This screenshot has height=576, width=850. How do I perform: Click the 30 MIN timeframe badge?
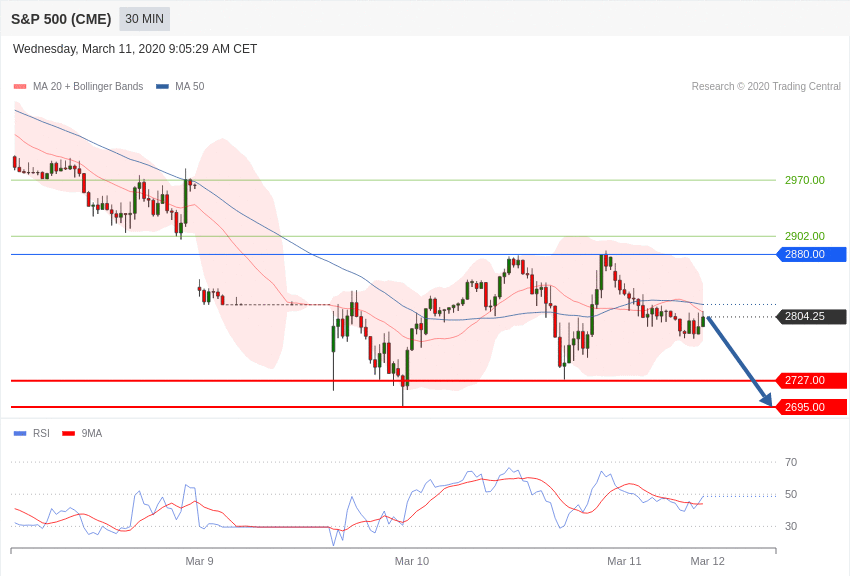[144, 19]
